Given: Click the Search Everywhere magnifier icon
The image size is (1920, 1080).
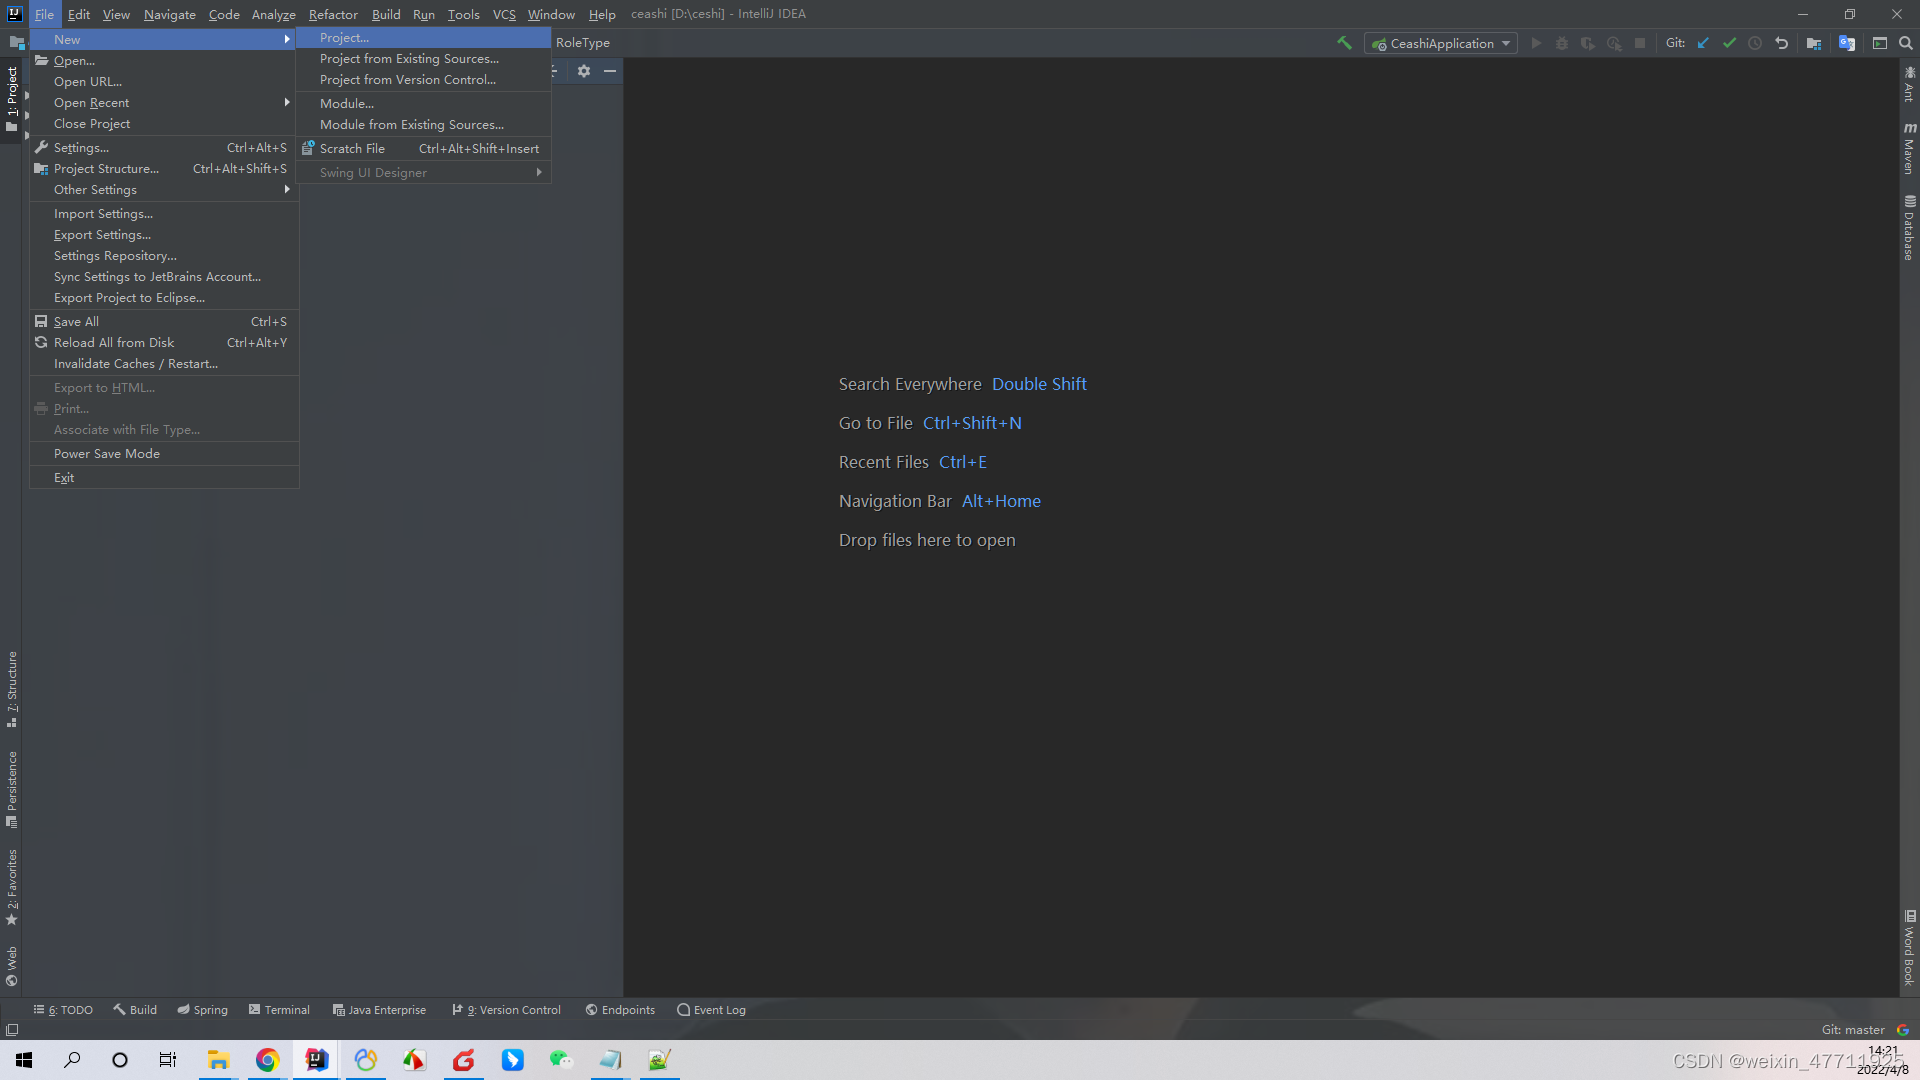Looking at the screenshot, I should [1906, 43].
